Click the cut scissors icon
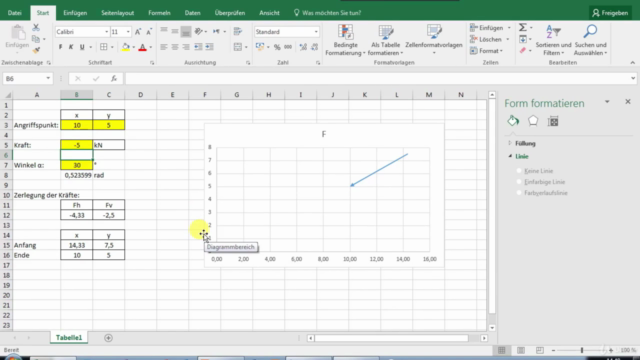The width and height of the screenshot is (640, 360). (x=36, y=27)
